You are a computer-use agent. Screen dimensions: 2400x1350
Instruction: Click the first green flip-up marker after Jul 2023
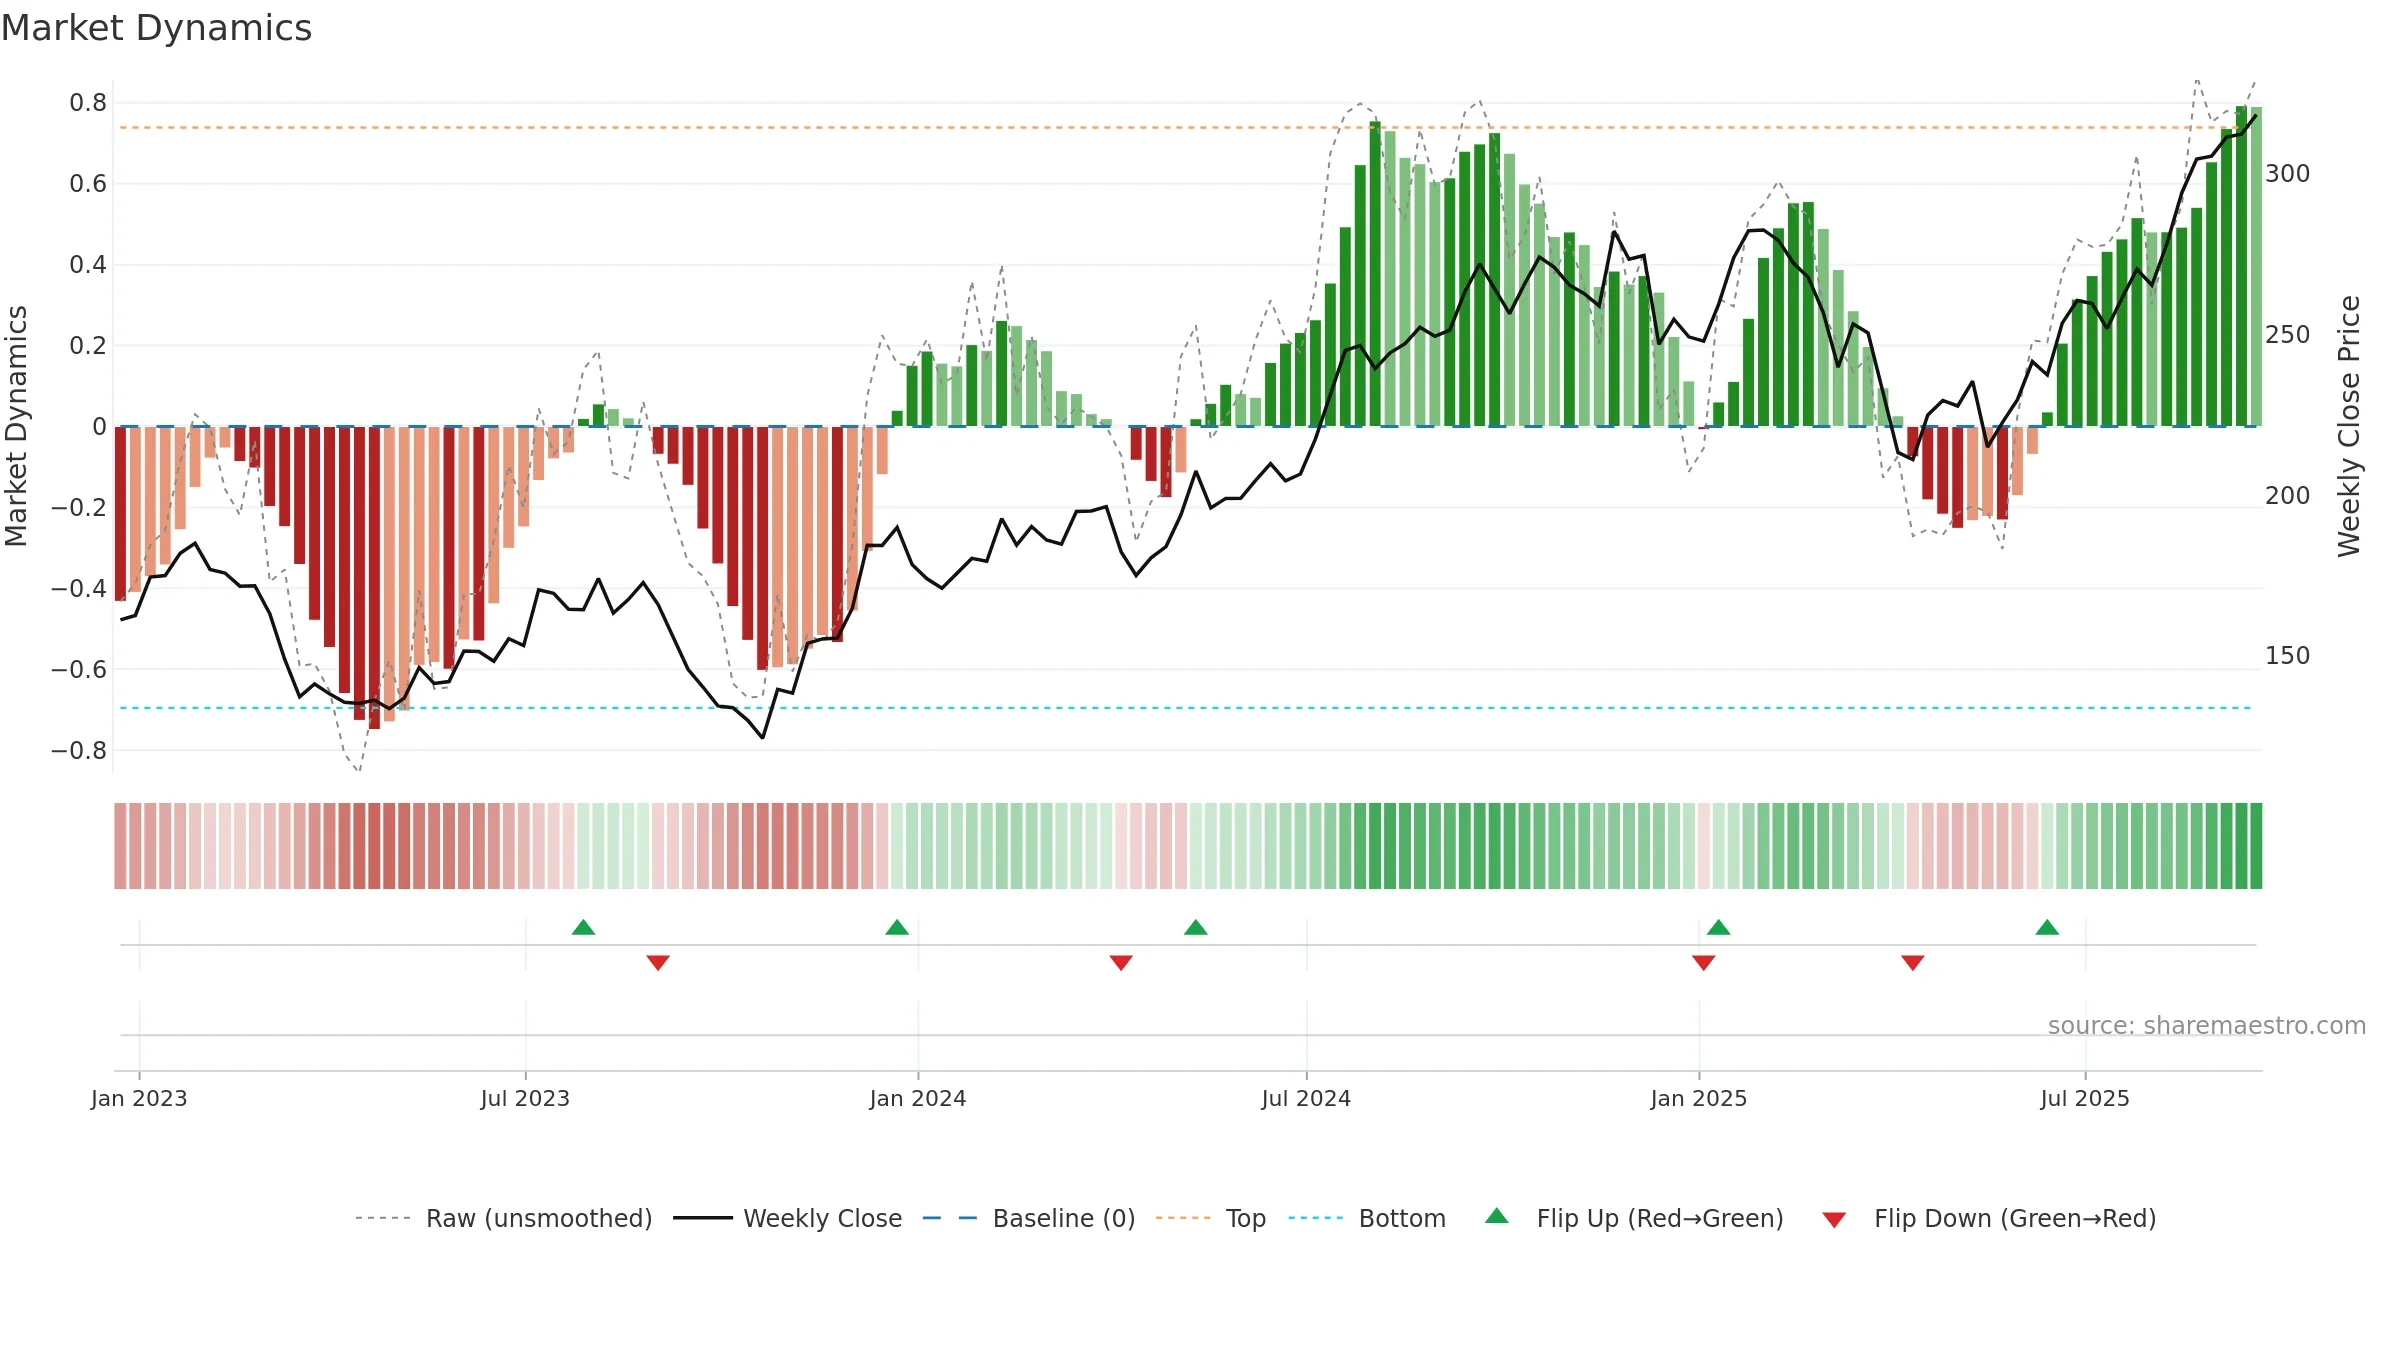[584, 927]
